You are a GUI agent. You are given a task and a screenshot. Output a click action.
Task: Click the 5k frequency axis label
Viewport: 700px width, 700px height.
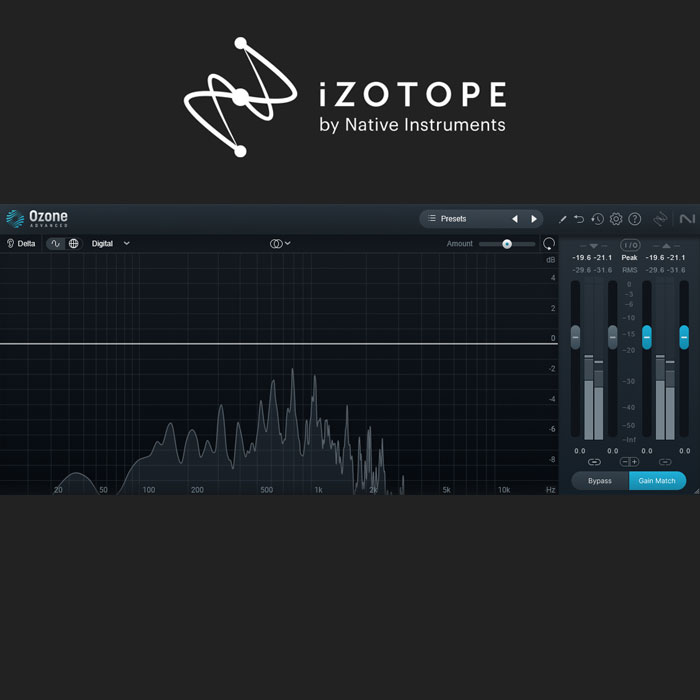click(x=446, y=490)
